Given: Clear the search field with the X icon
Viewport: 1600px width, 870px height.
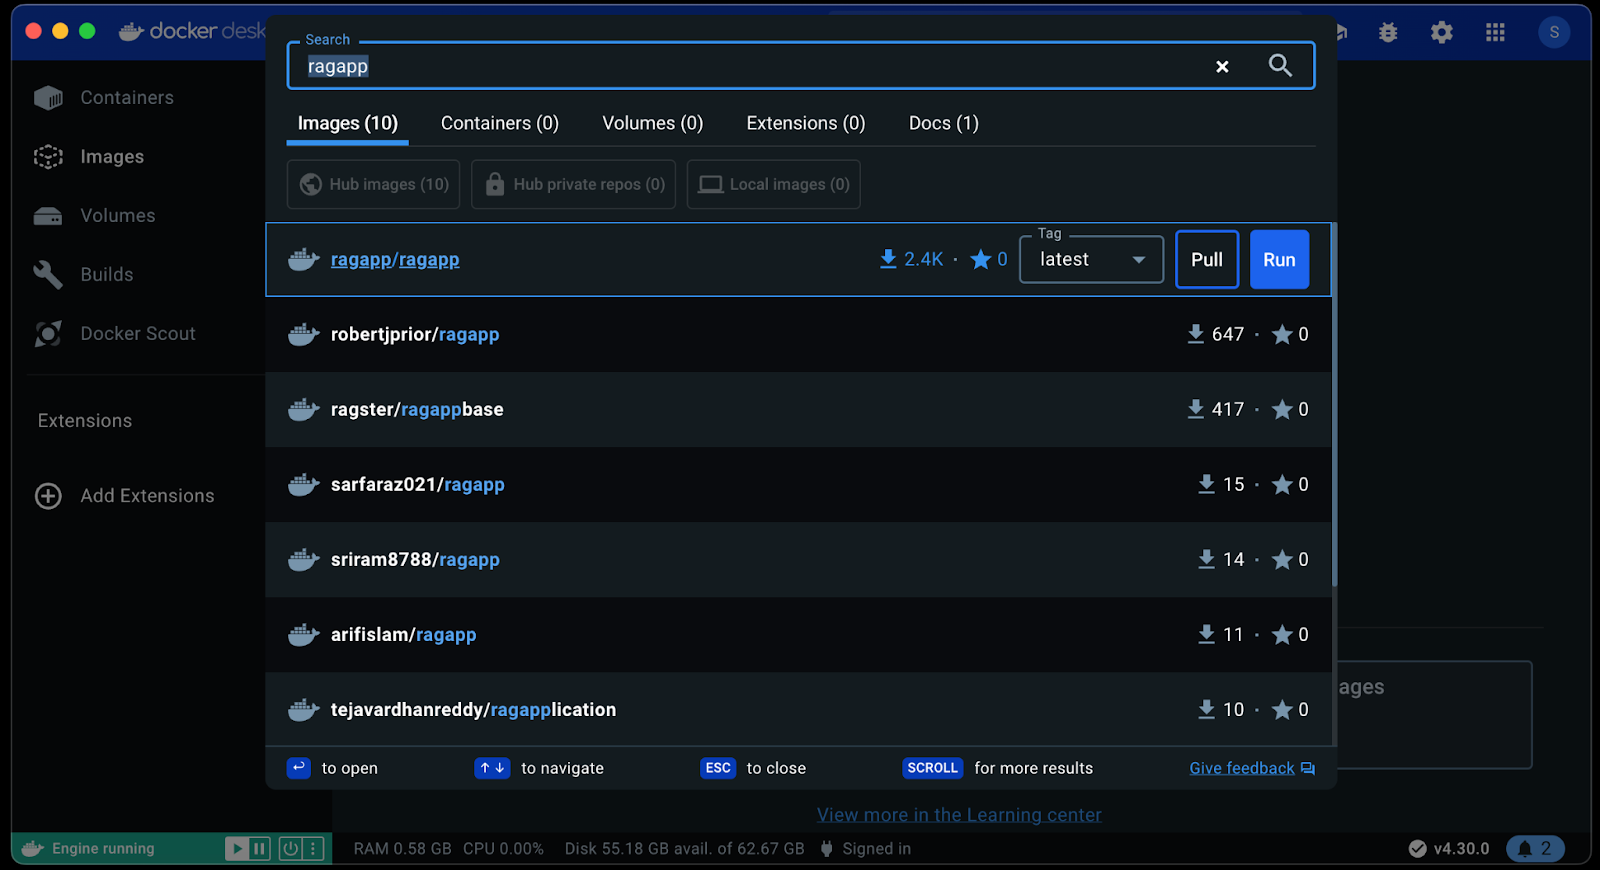Looking at the screenshot, I should point(1222,67).
